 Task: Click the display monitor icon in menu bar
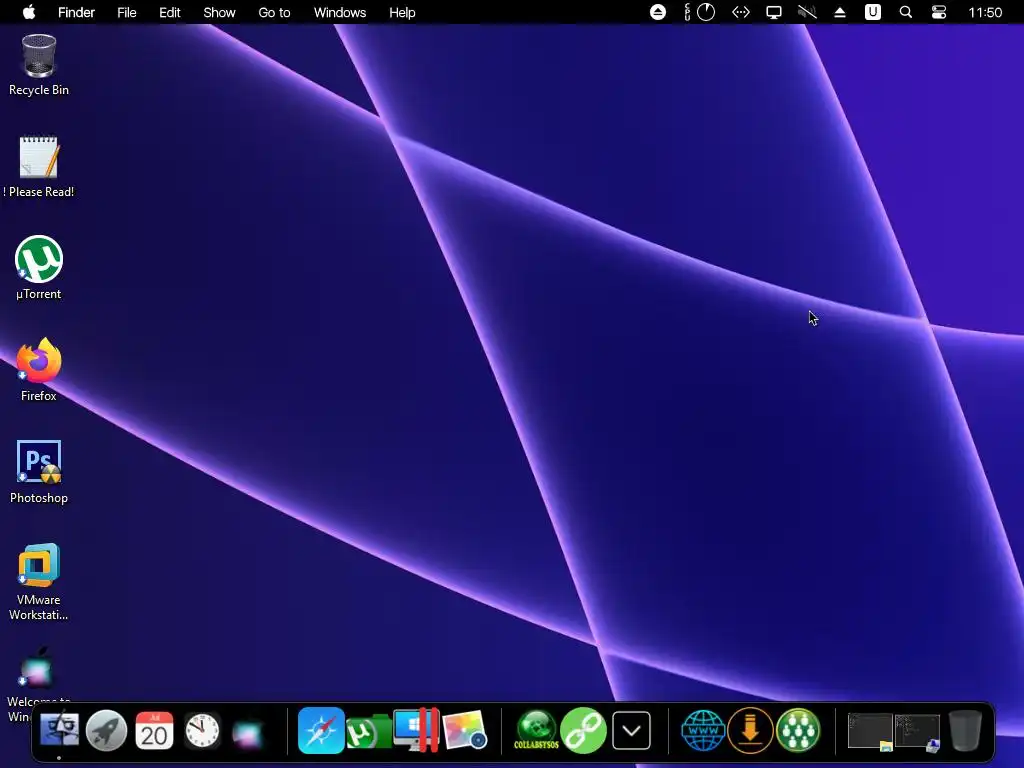pos(774,12)
